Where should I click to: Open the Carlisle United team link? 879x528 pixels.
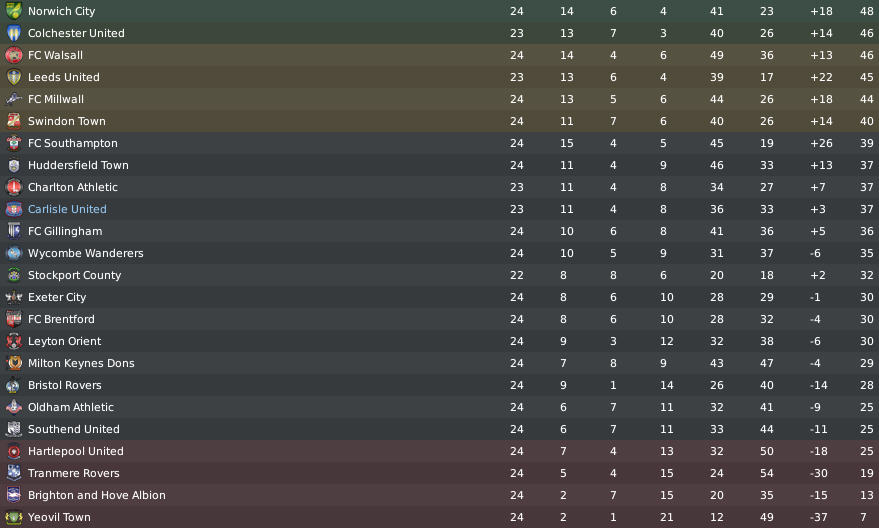tap(67, 209)
